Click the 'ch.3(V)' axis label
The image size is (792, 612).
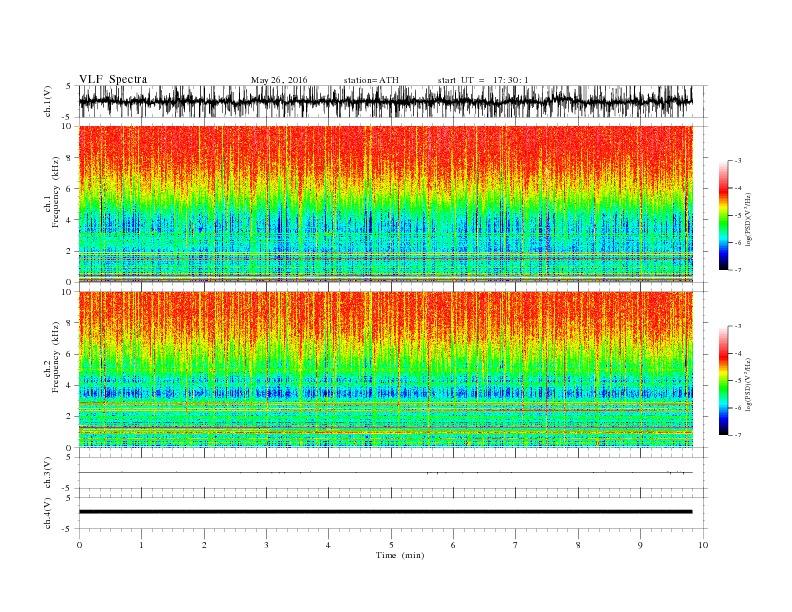pyautogui.click(x=48, y=475)
